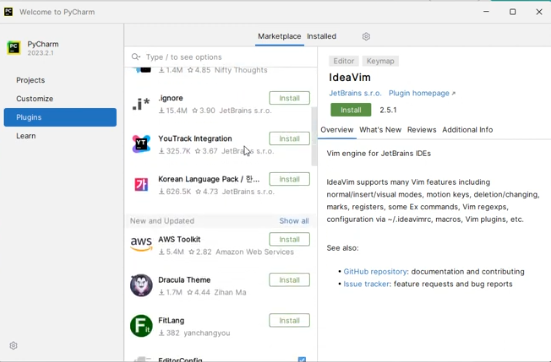Screen dimensions: 551x362
Task: Select the .ignore plugin icon
Action: click(141, 104)
